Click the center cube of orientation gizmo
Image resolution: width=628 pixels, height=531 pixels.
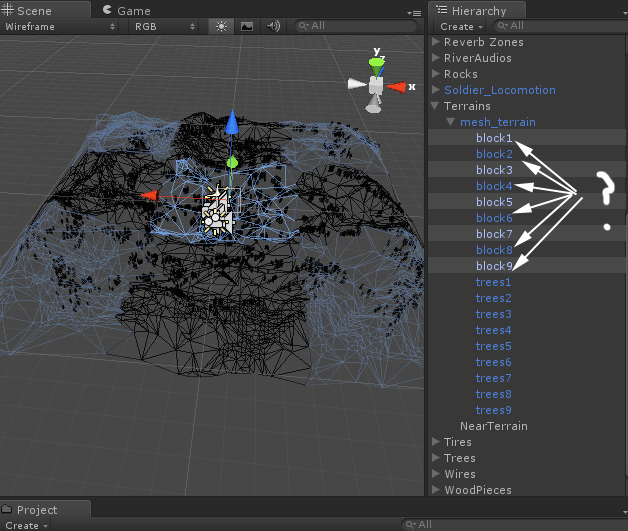[376, 87]
